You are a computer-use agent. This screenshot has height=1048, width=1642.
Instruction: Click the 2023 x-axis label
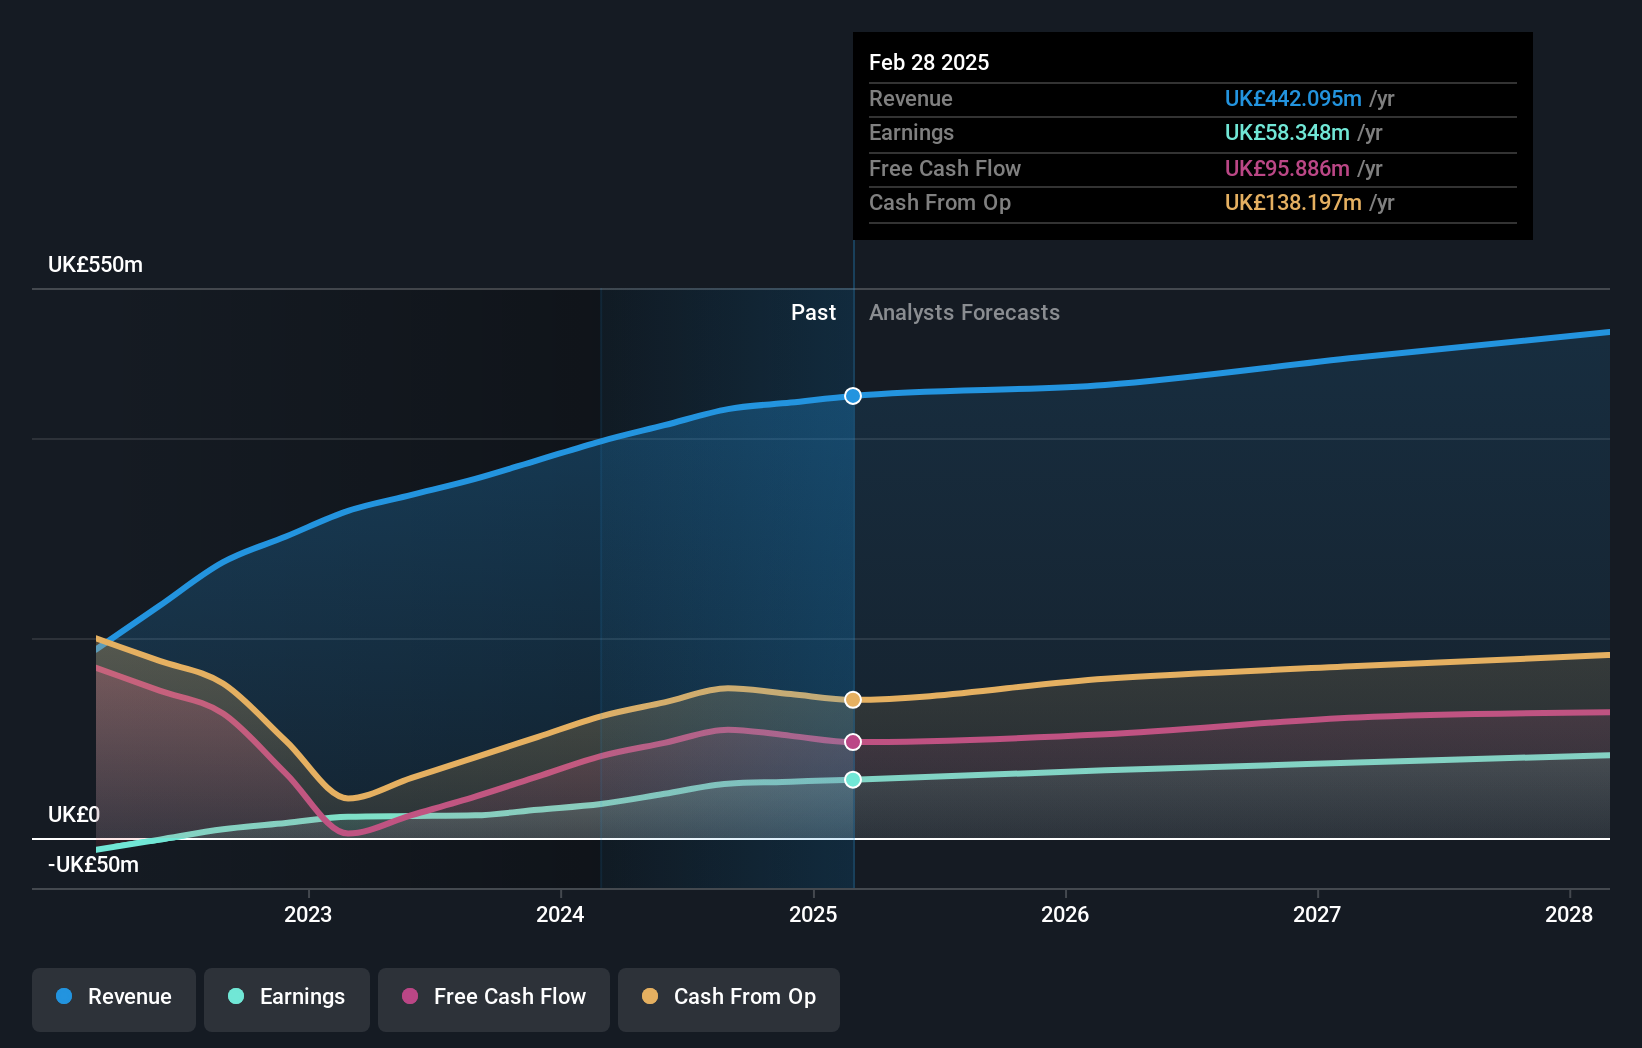(308, 914)
